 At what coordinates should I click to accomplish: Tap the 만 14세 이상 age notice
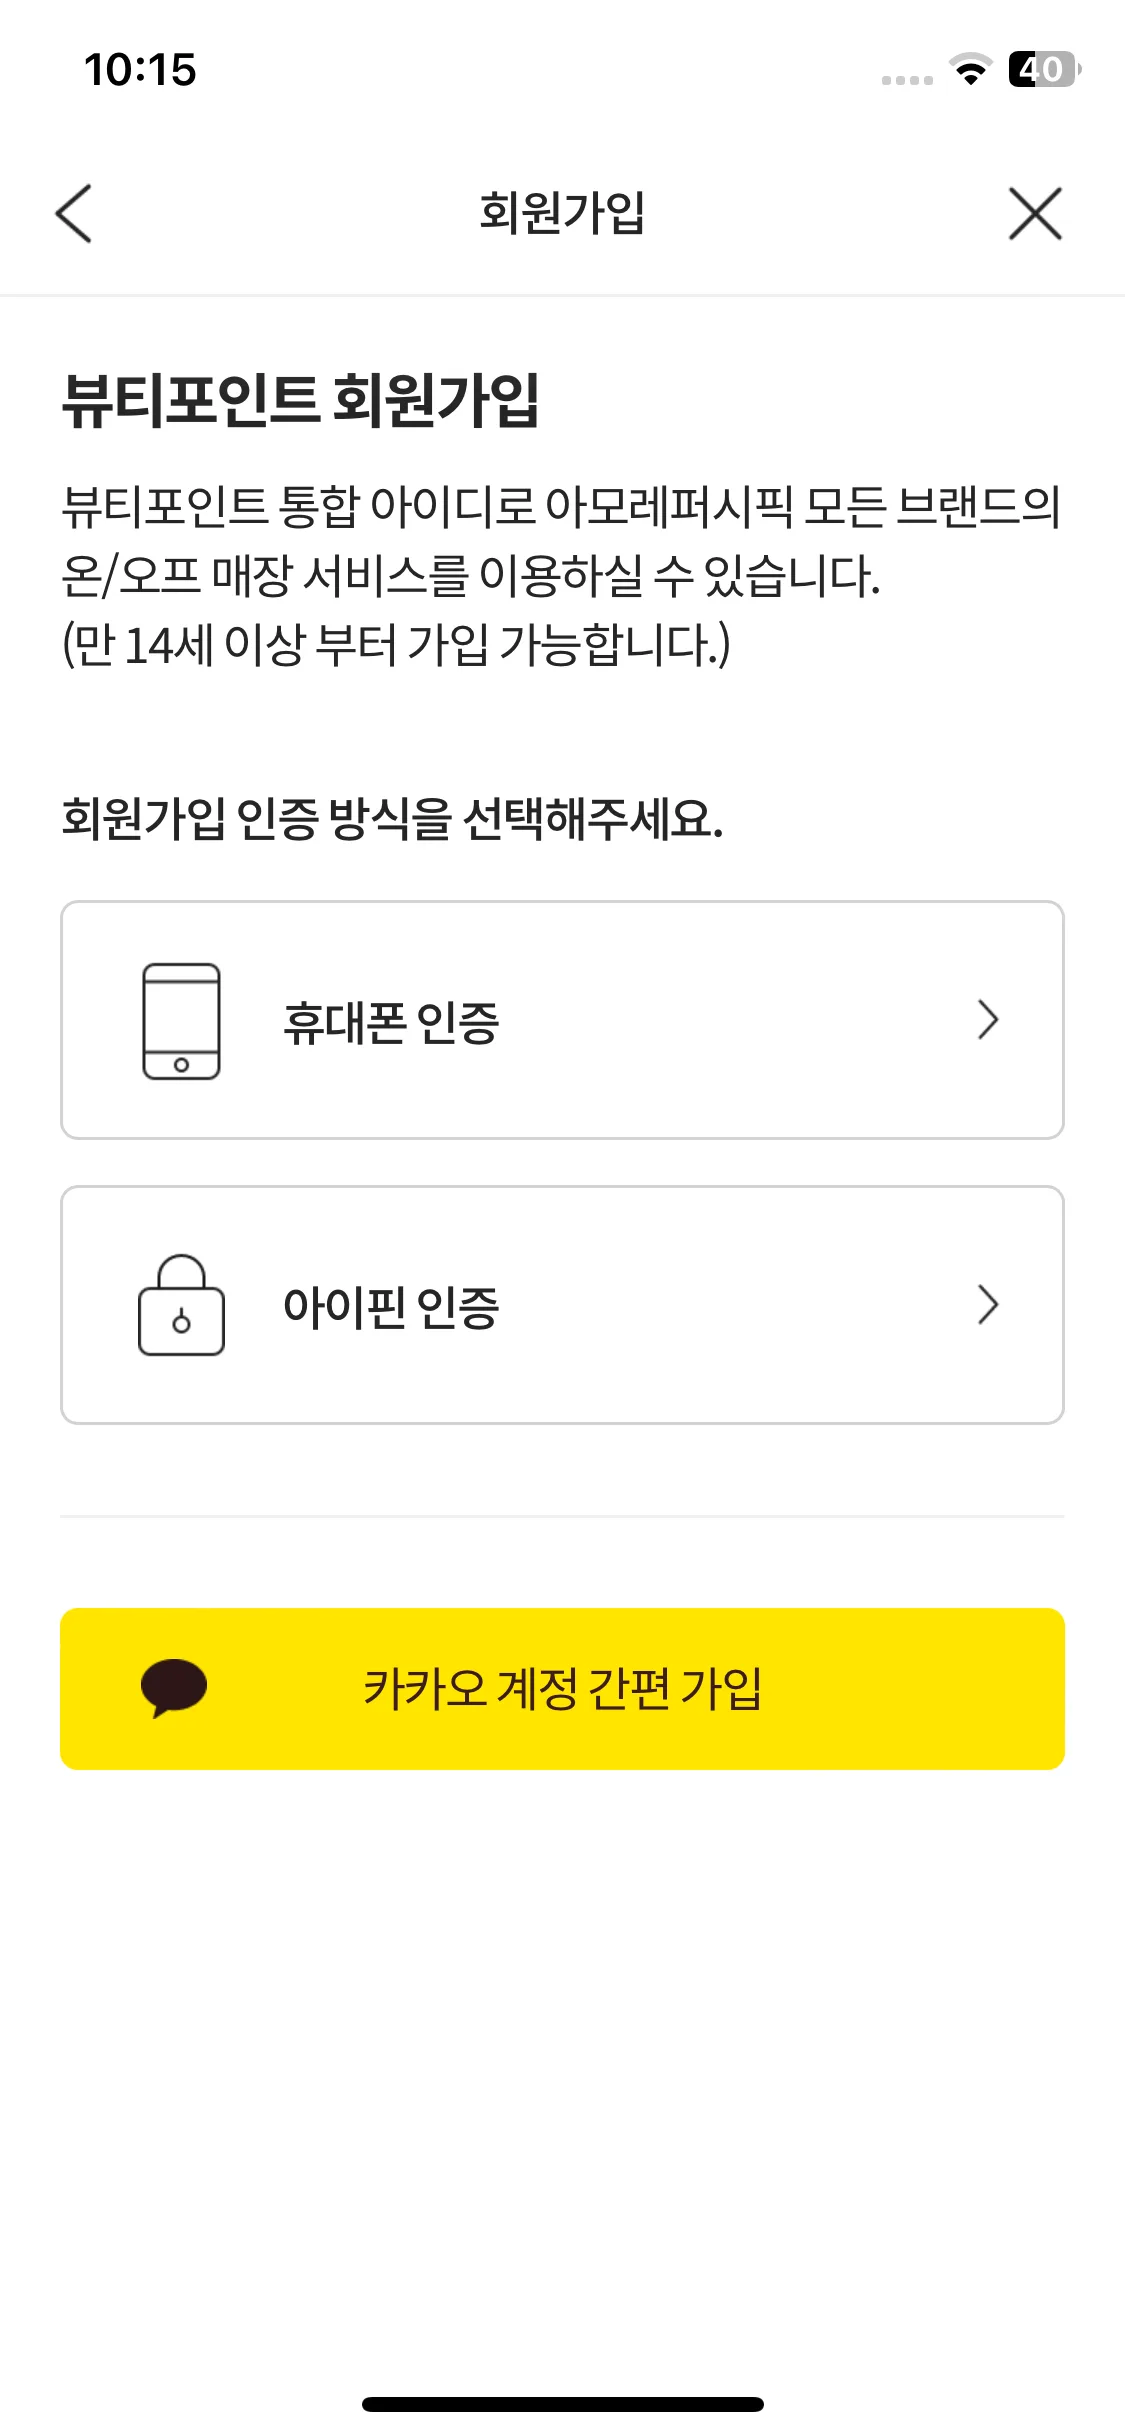pos(396,644)
